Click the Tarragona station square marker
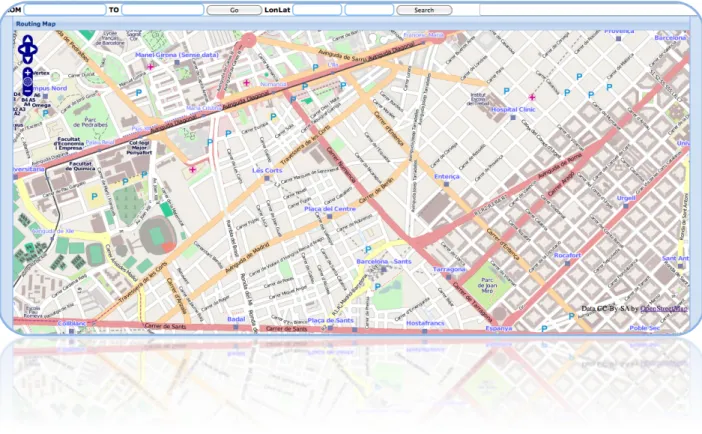 (x=449, y=277)
